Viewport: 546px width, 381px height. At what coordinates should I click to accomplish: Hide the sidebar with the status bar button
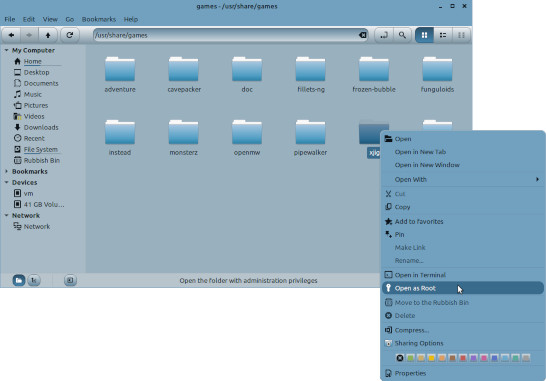[70, 280]
